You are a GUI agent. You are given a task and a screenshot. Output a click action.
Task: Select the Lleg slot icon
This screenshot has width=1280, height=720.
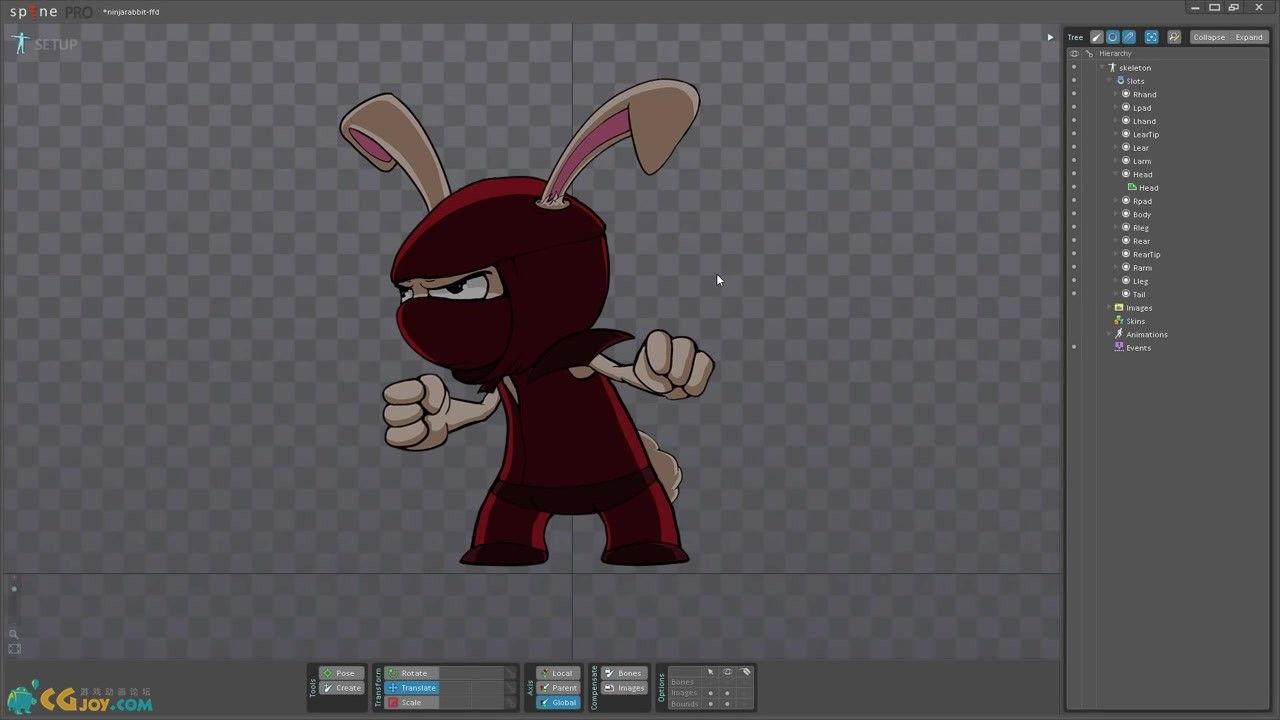(x=1126, y=281)
